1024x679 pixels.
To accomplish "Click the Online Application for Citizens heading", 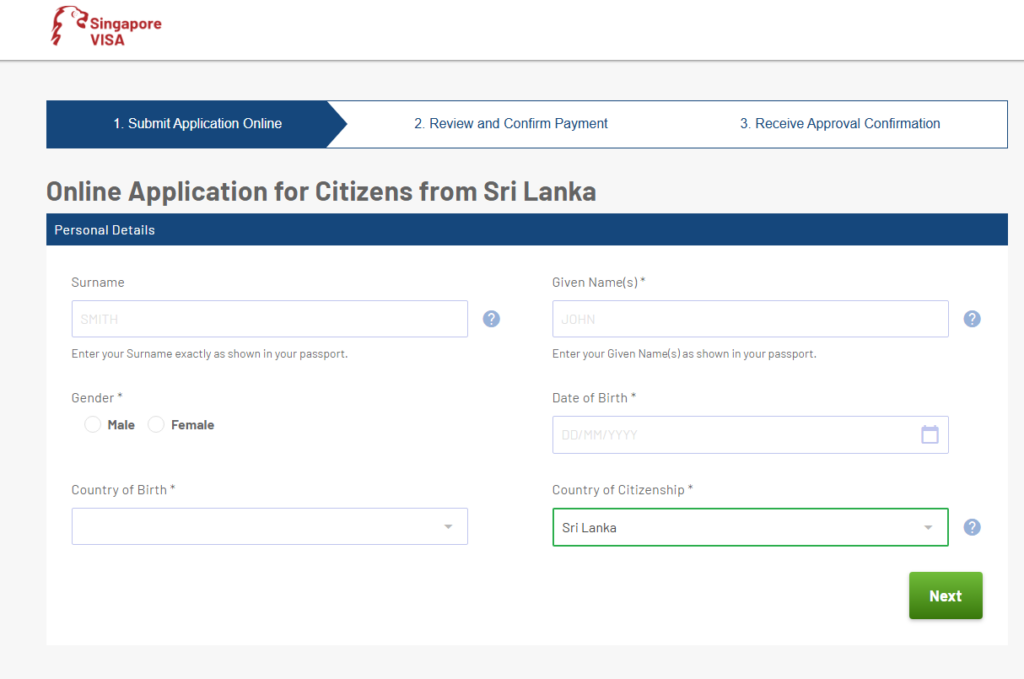I will [x=321, y=191].
